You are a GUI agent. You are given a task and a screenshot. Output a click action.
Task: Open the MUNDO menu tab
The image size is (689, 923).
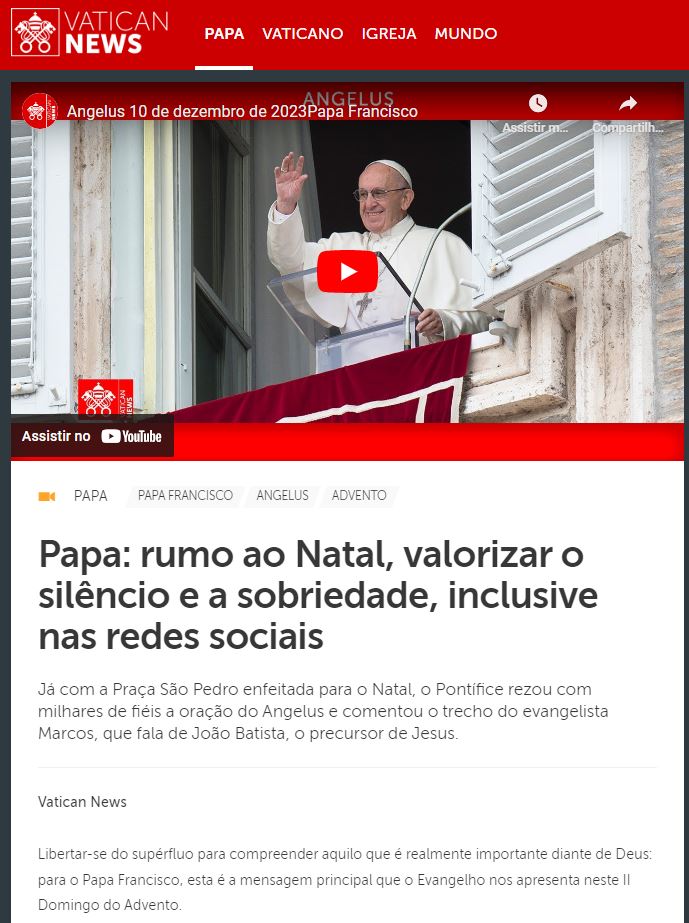point(466,34)
